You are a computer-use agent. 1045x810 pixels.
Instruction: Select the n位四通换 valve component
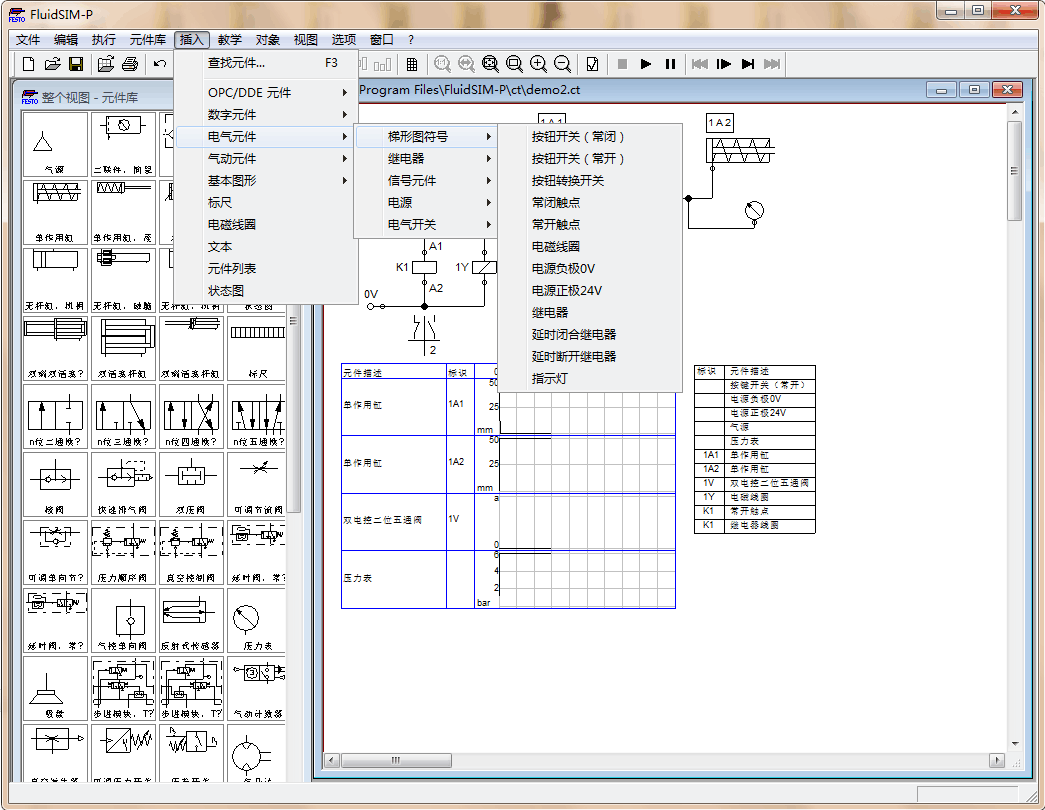click(191, 416)
